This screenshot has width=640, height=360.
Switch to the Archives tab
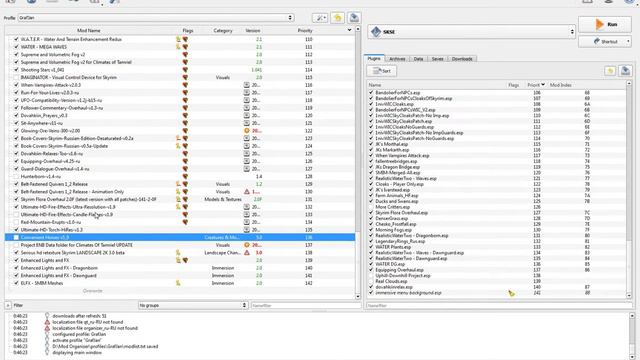tap(397, 59)
